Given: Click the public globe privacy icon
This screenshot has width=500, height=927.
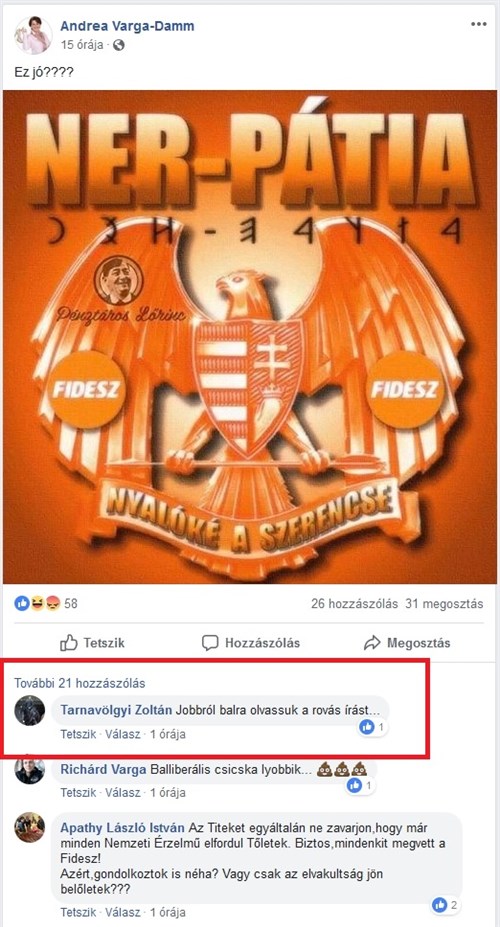Looking at the screenshot, I should [x=118, y=45].
